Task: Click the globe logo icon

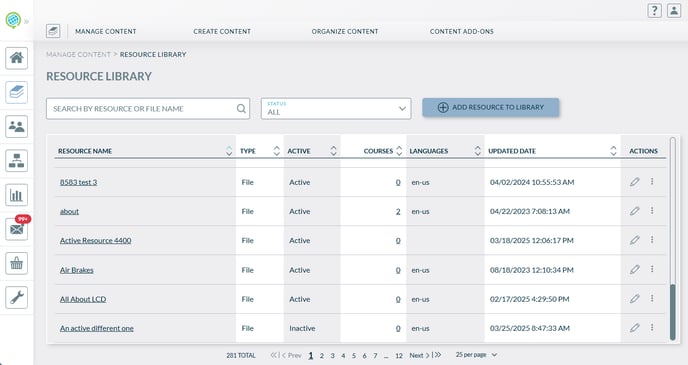Action: pyautogui.click(x=13, y=20)
